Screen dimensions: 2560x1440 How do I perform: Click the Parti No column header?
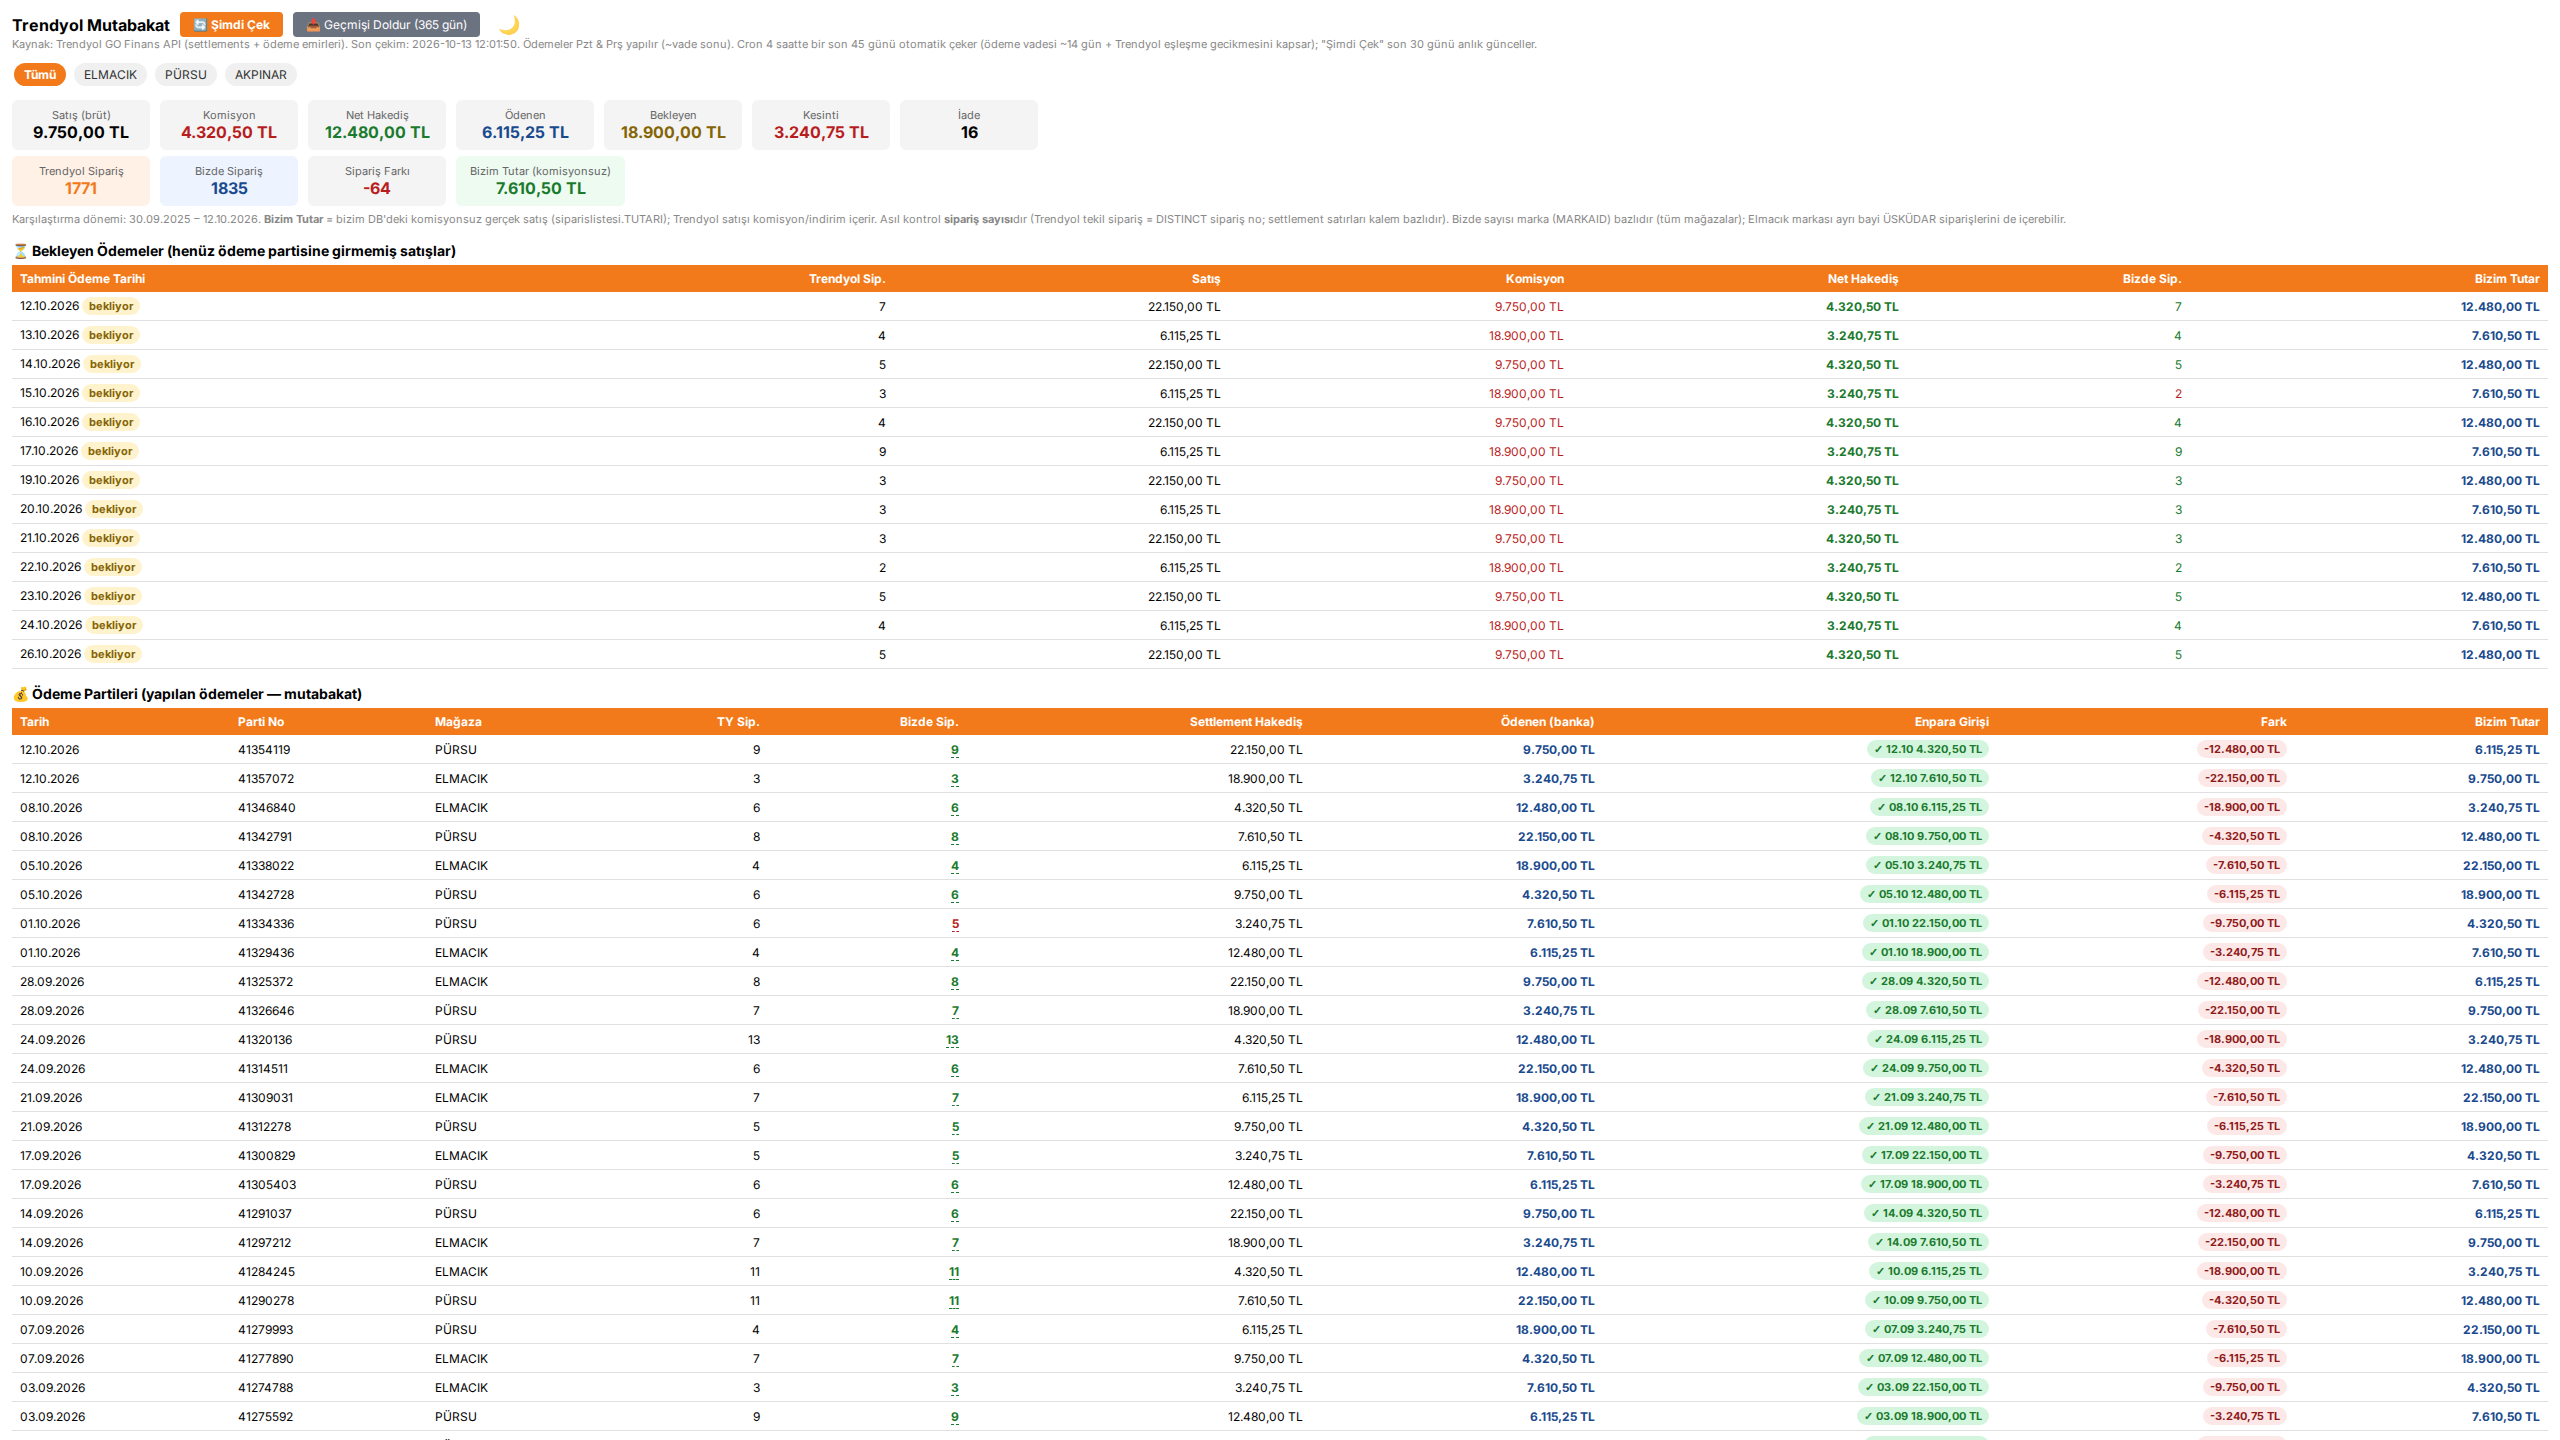point(261,722)
